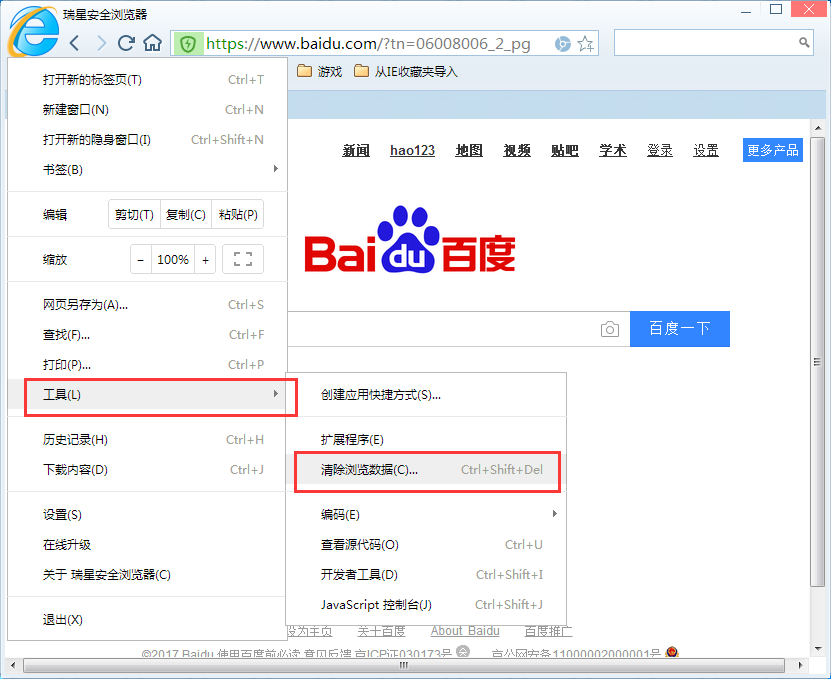The height and width of the screenshot is (679, 831).
Task: Click the green security shield in address bar
Action: [188, 44]
